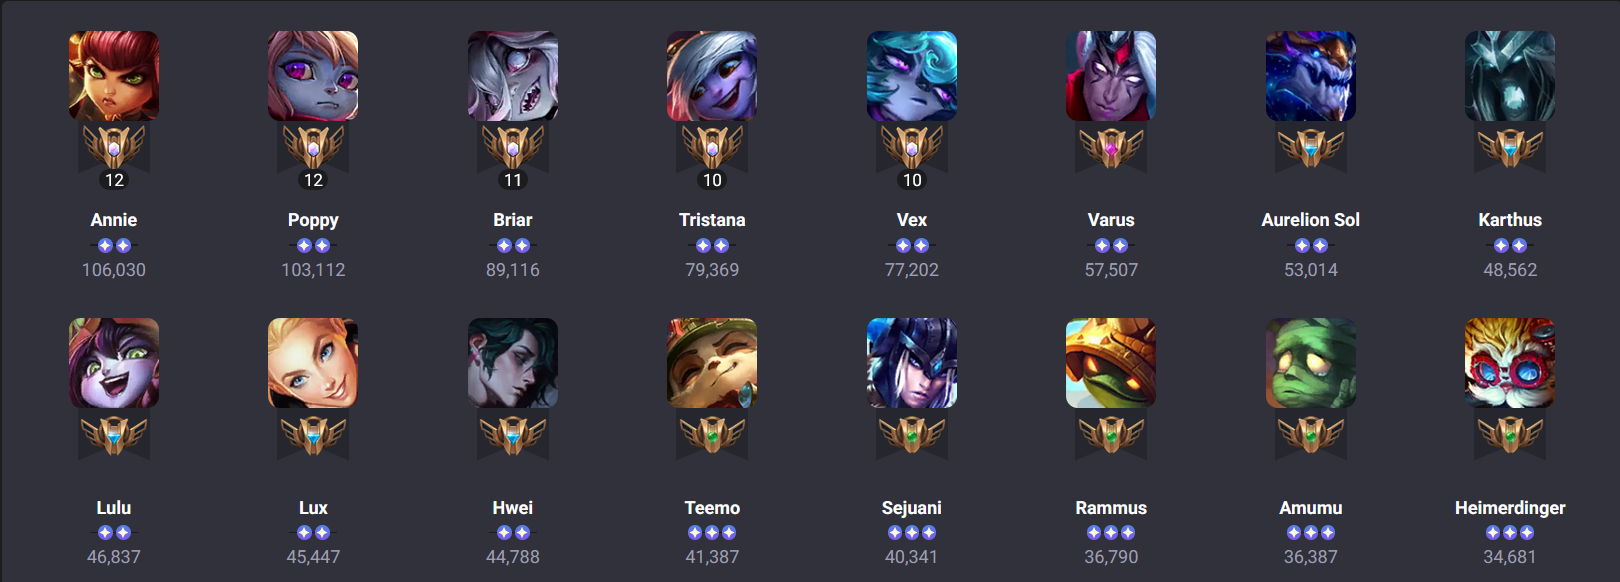This screenshot has height=582, width=1620.
Task: Select the Aurelion Sol portrait
Action: point(1311,76)
